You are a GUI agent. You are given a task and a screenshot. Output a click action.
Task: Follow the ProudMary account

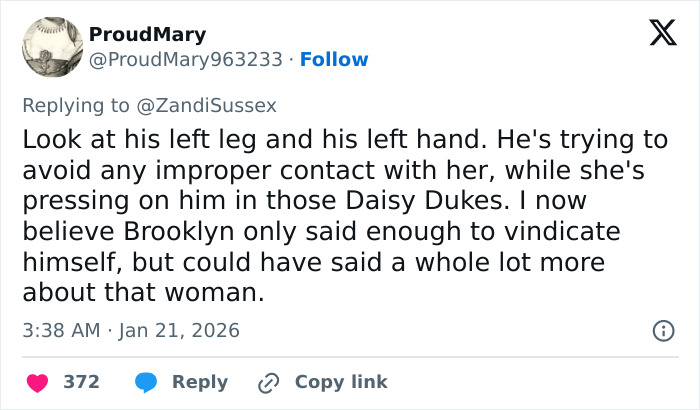(334, 60)
